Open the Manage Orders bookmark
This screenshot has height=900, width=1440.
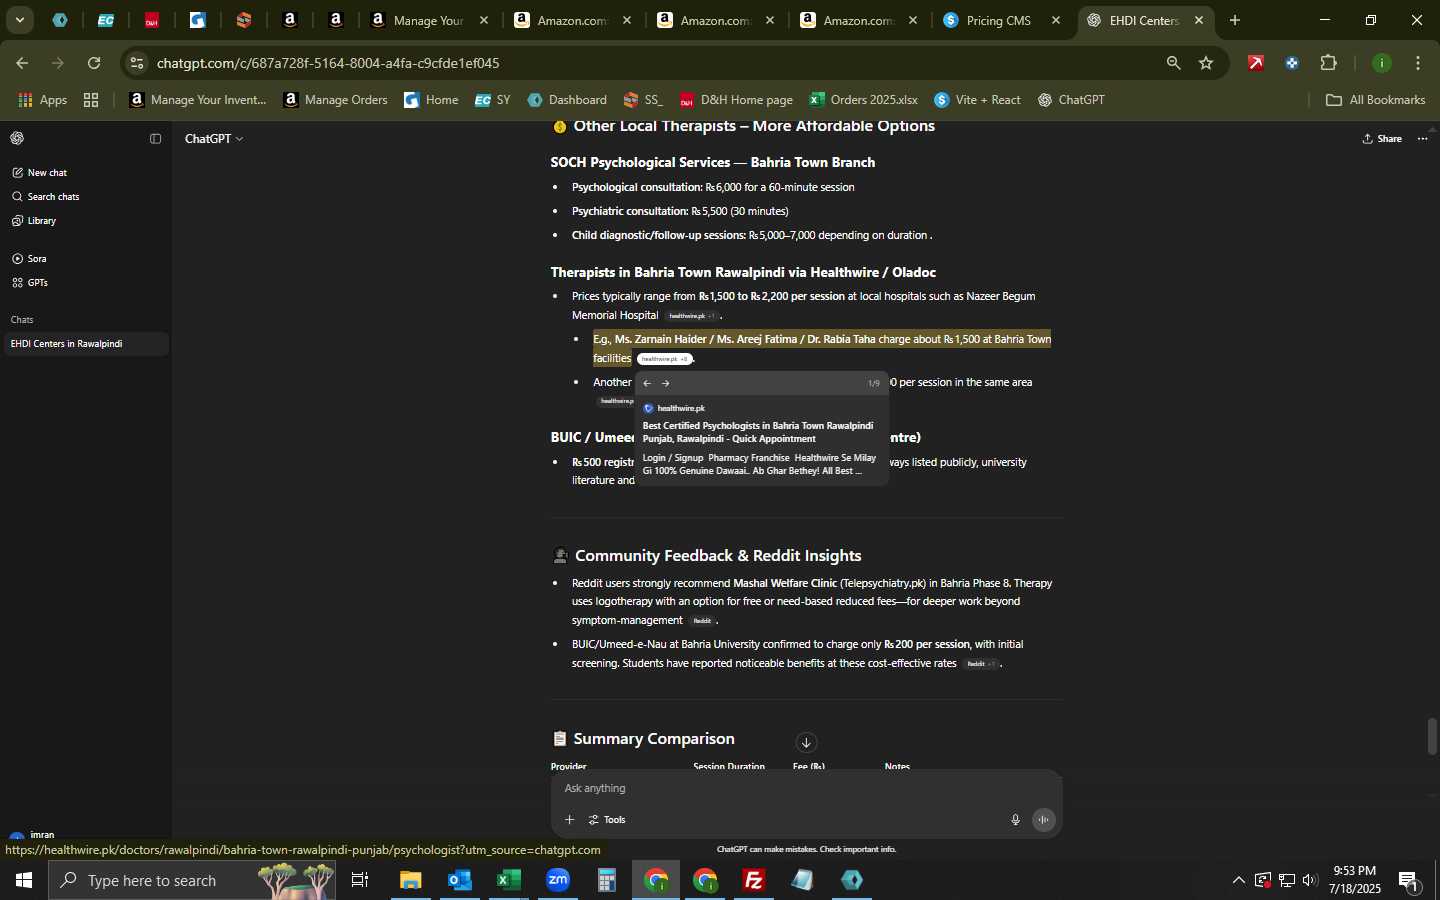(x=336, y=100)
